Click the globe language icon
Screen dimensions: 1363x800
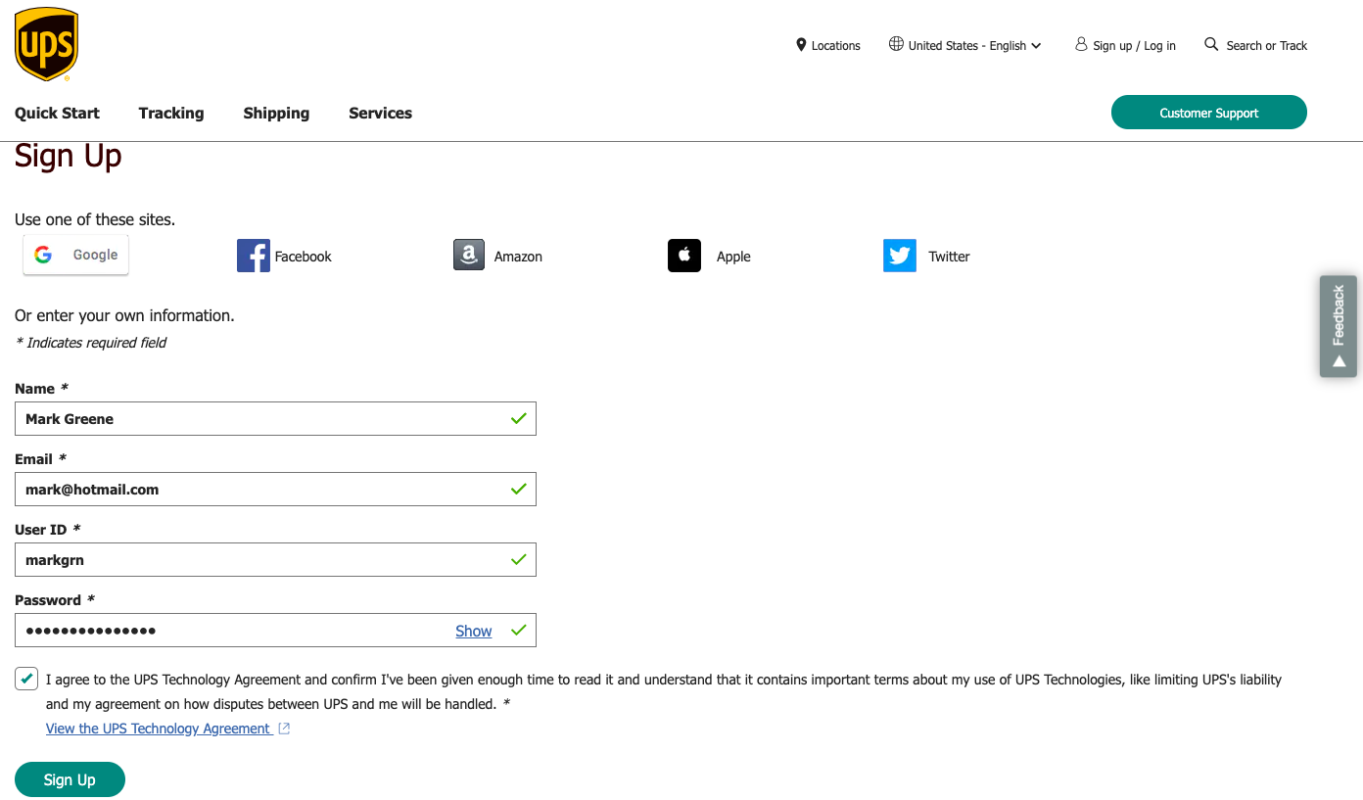[896, 44]
